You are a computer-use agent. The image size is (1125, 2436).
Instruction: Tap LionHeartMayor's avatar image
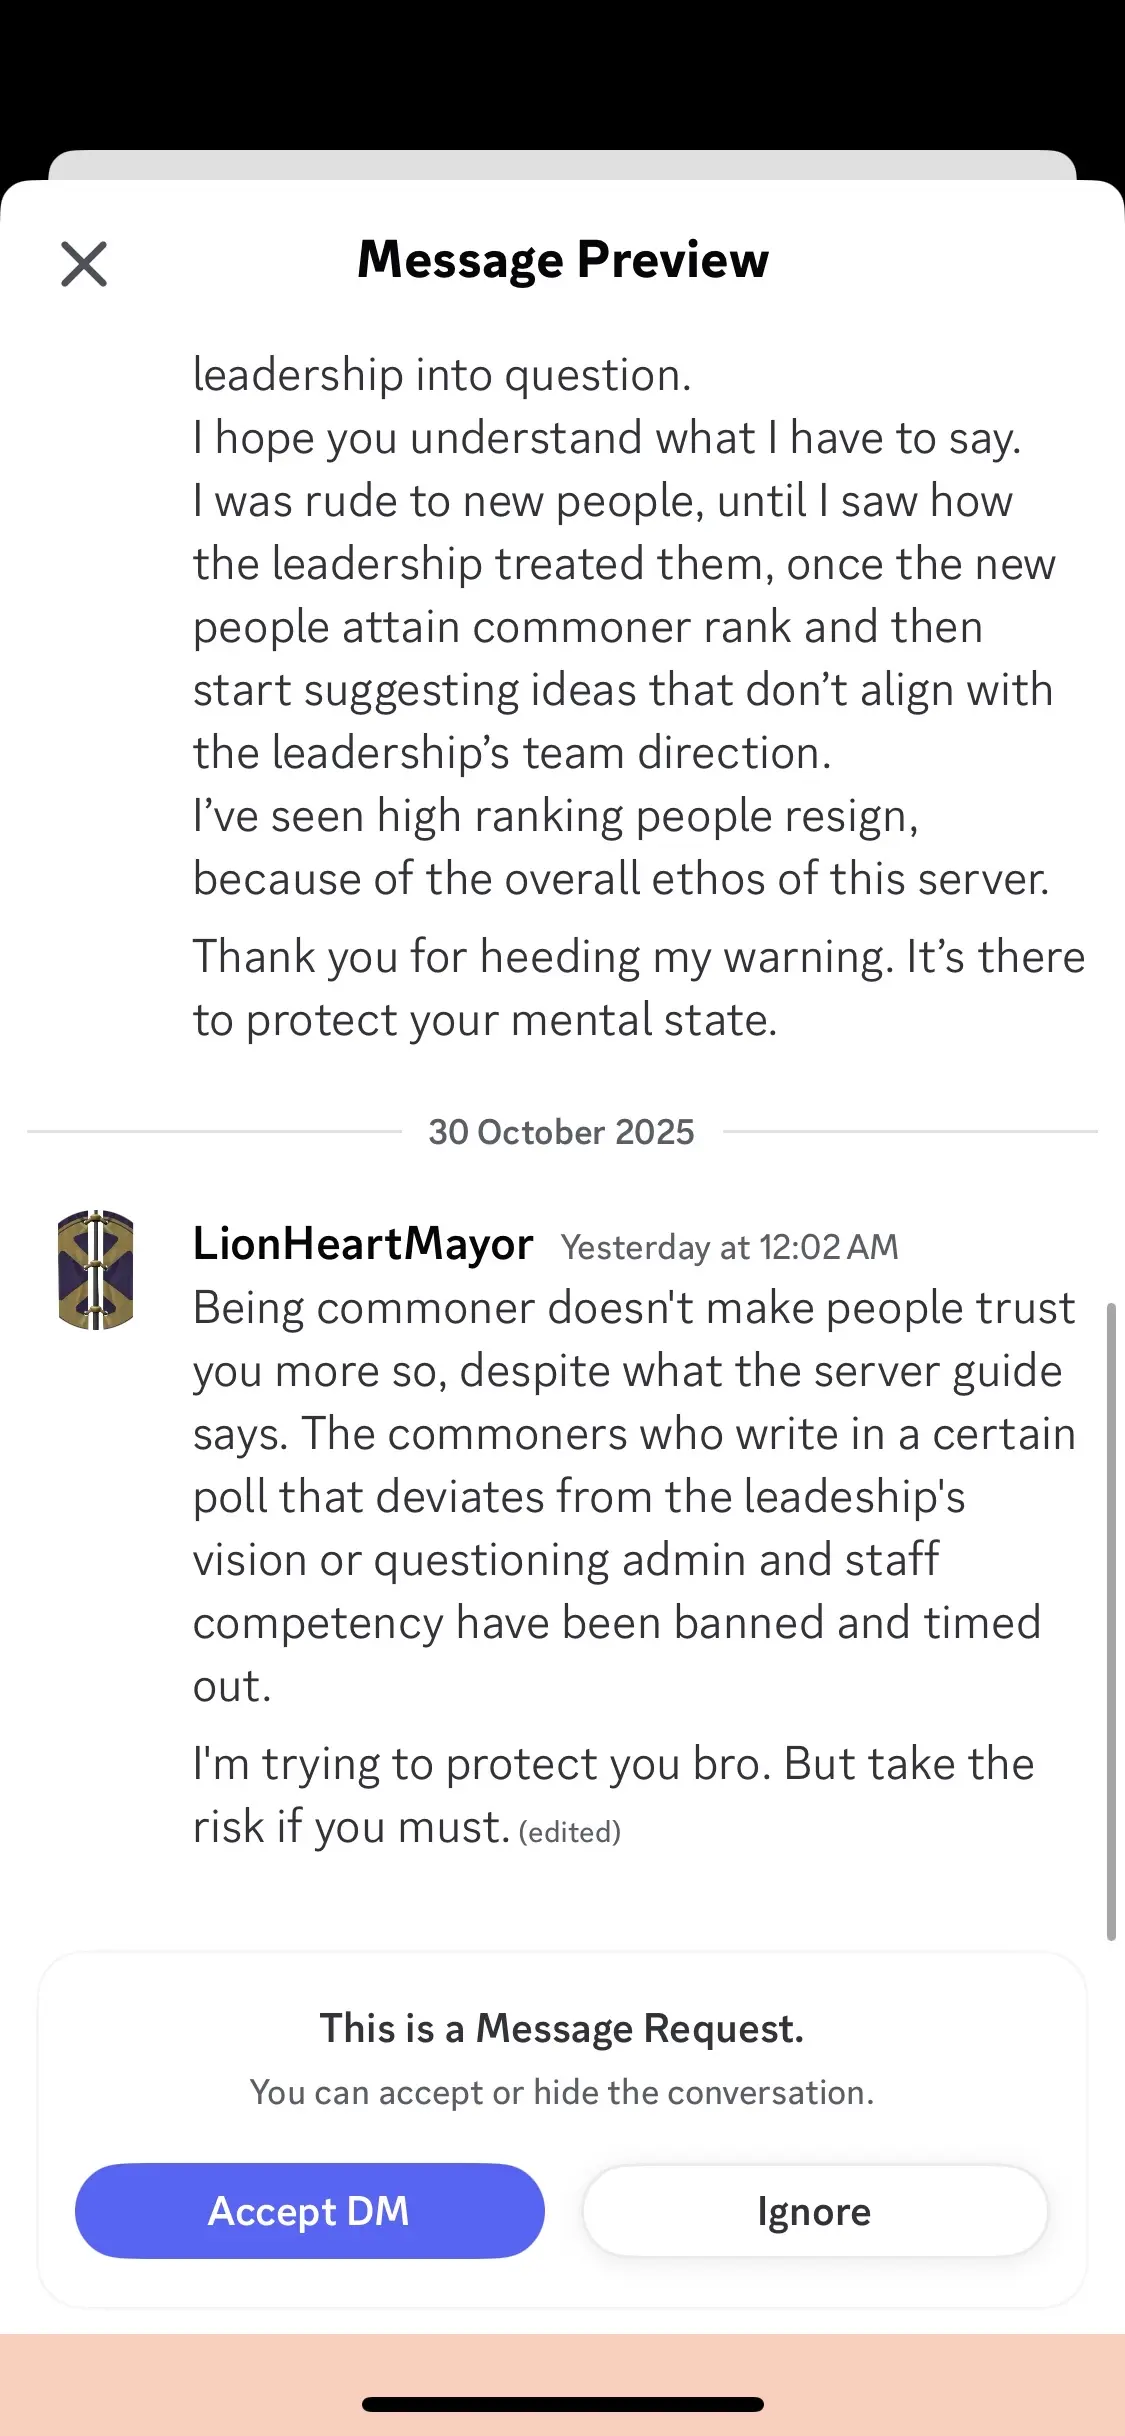click(96, 1270)
